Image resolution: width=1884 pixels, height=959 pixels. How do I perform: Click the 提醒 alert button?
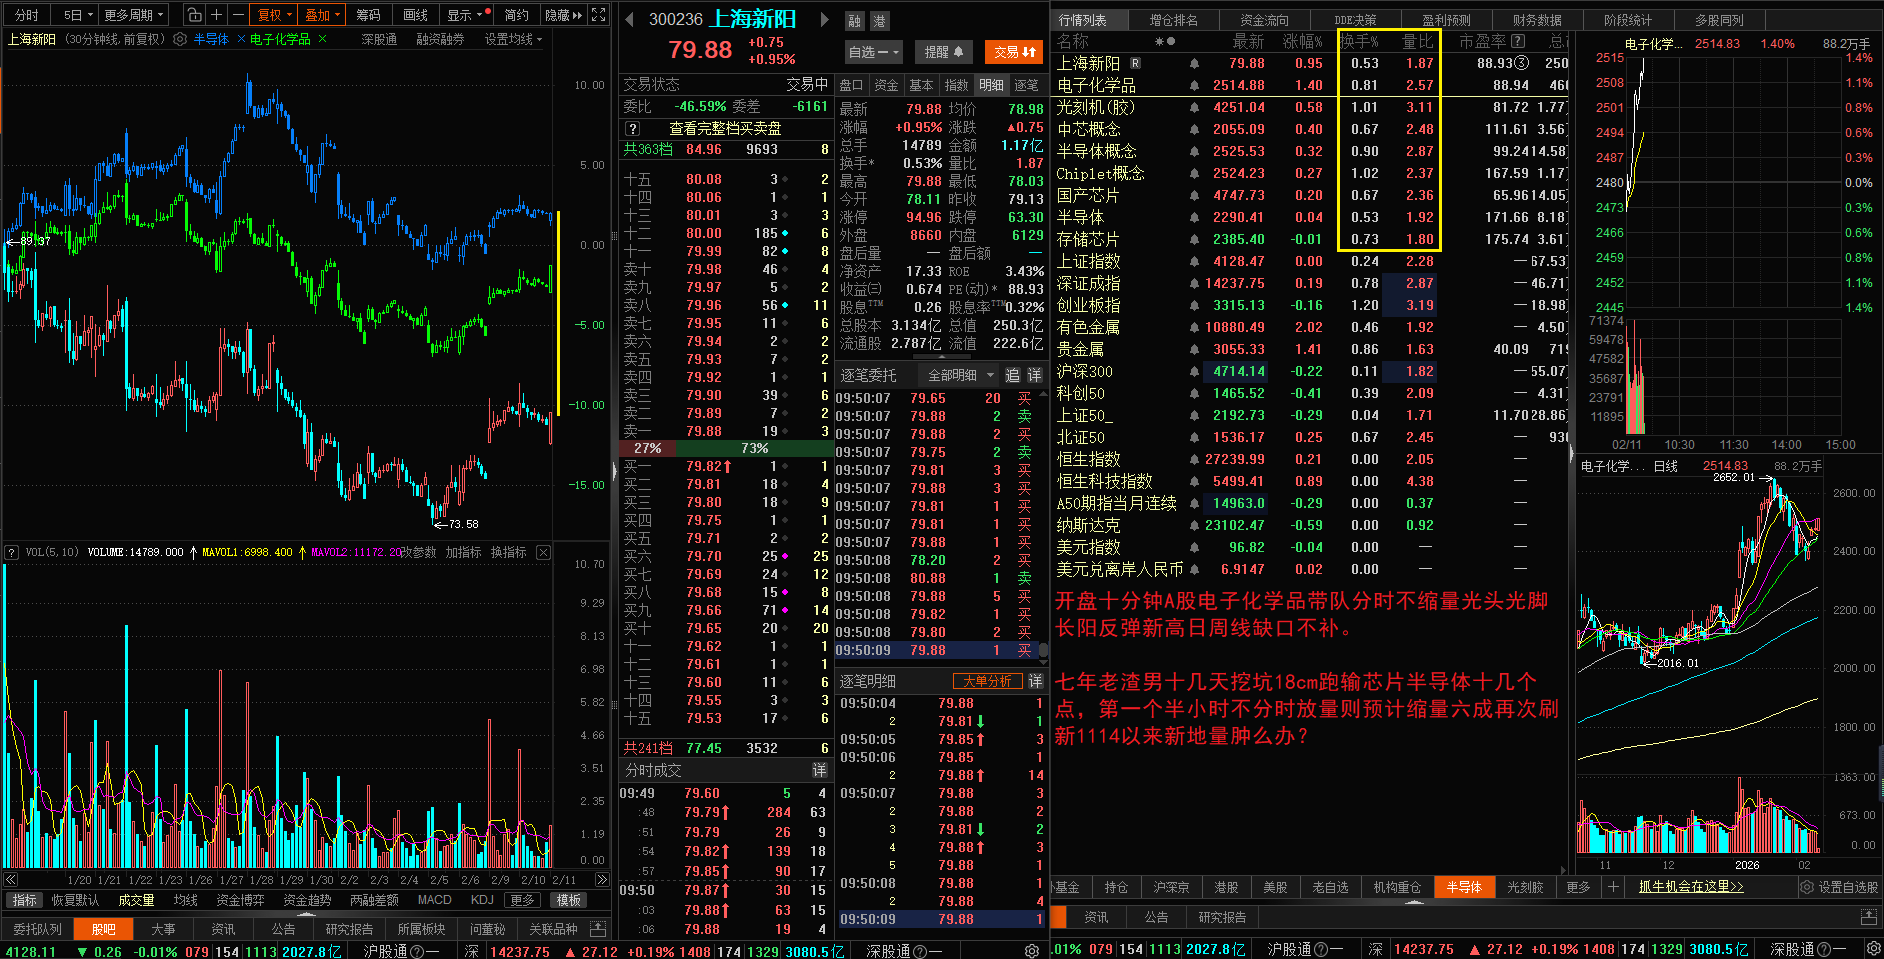point(943,52)
